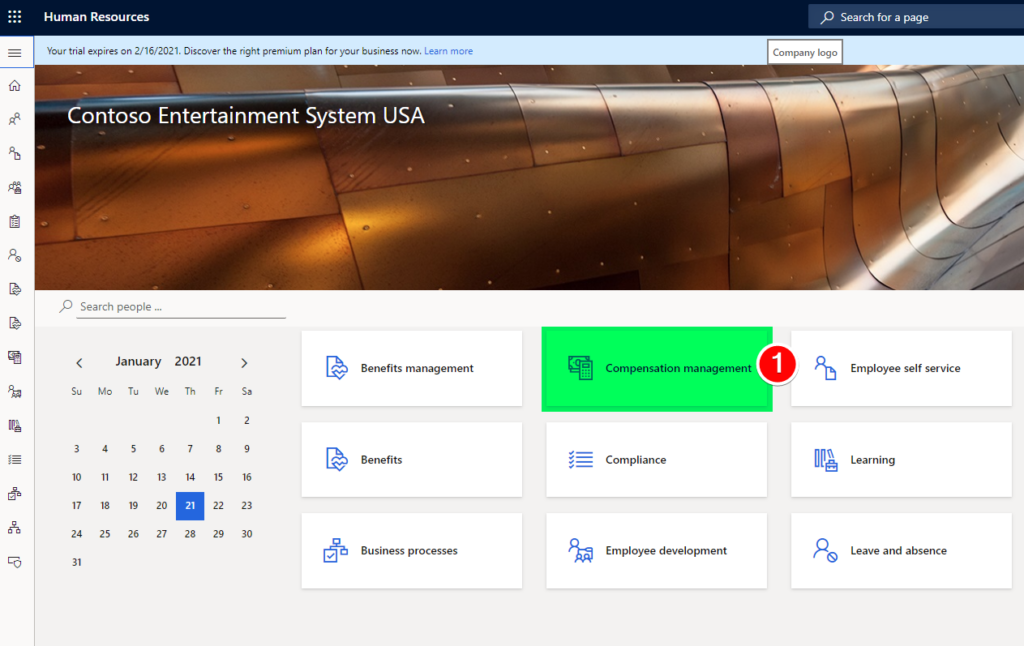Image resolution: width=1024 pixels, height=646 pixels.
Task: Go to Home in left sidebar
Action: click(x=14, y=86)
